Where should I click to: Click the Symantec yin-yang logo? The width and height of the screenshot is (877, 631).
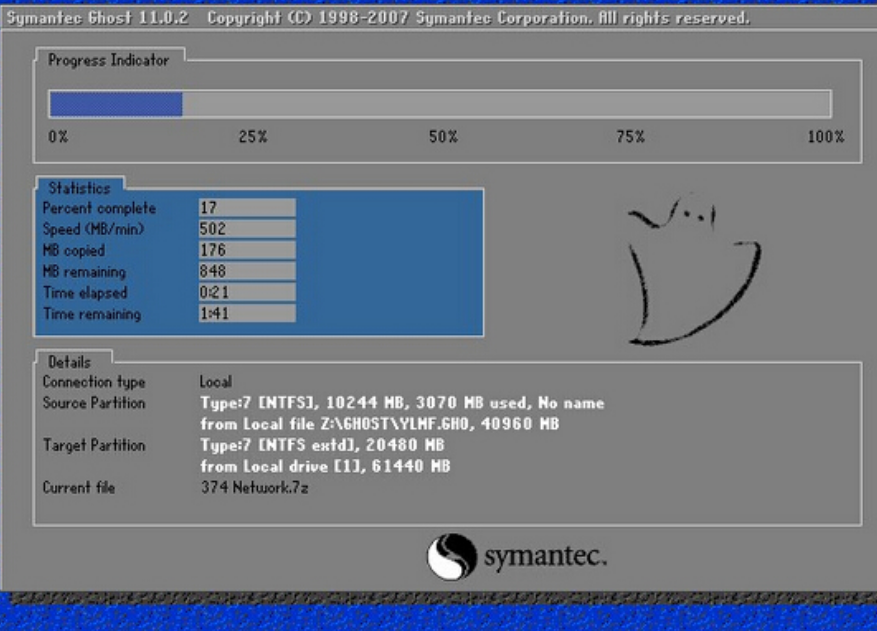point(451,557)
